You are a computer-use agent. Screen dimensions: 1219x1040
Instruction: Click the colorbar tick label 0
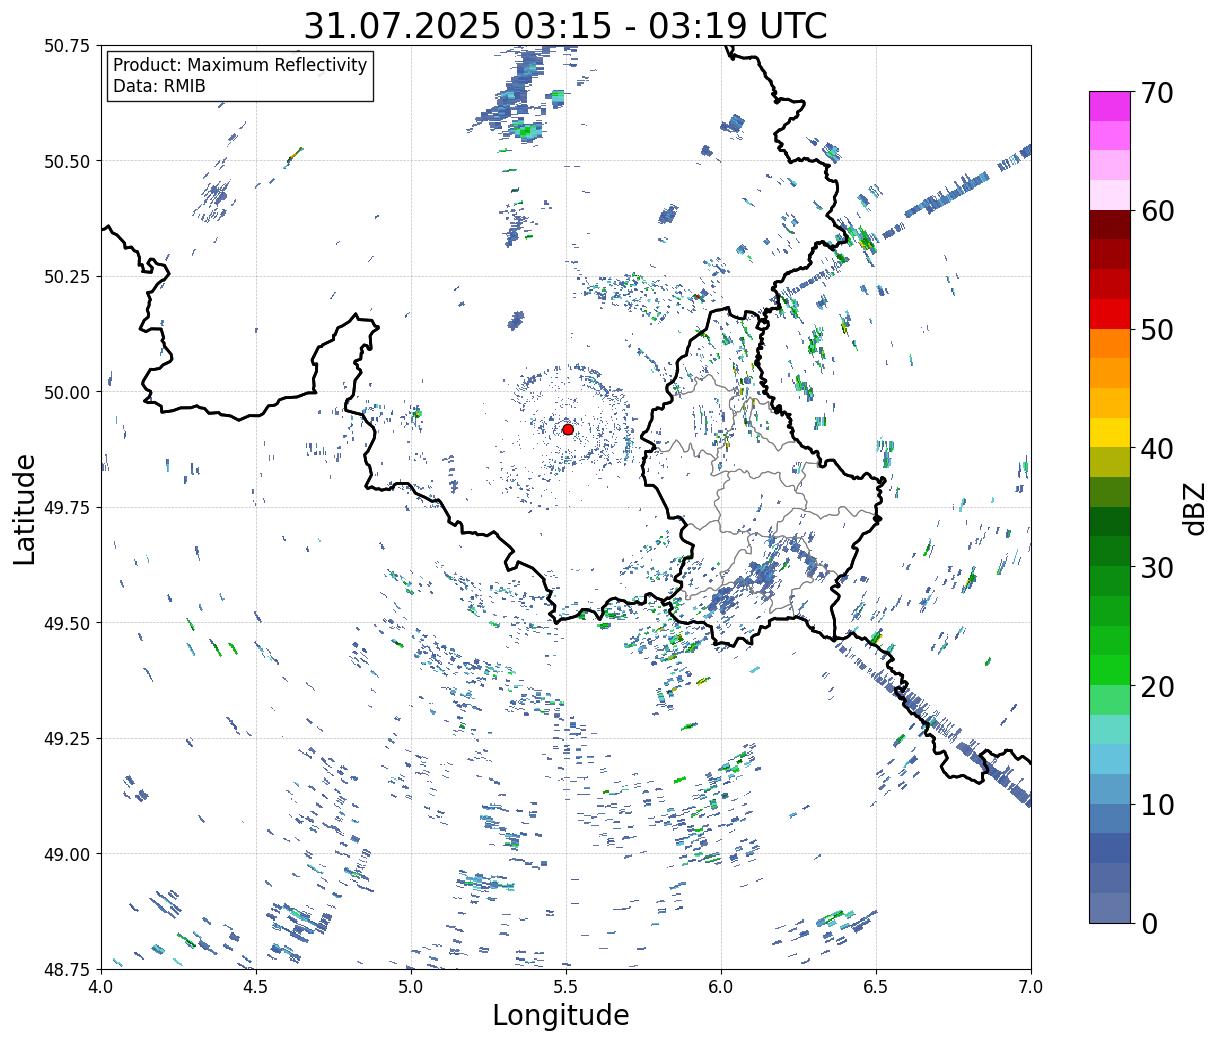point(1149,923)
